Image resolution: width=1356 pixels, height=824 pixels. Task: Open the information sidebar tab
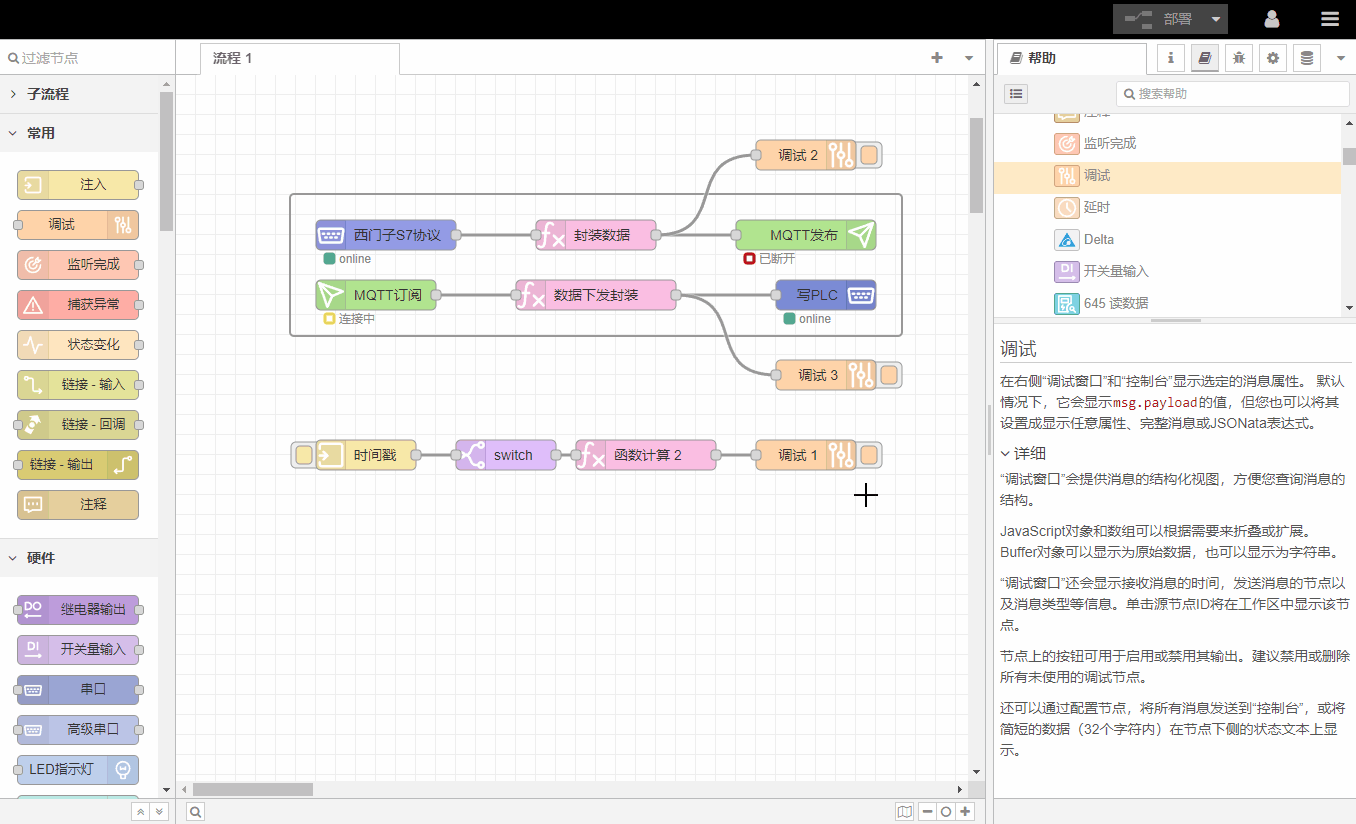(1171, 58)
